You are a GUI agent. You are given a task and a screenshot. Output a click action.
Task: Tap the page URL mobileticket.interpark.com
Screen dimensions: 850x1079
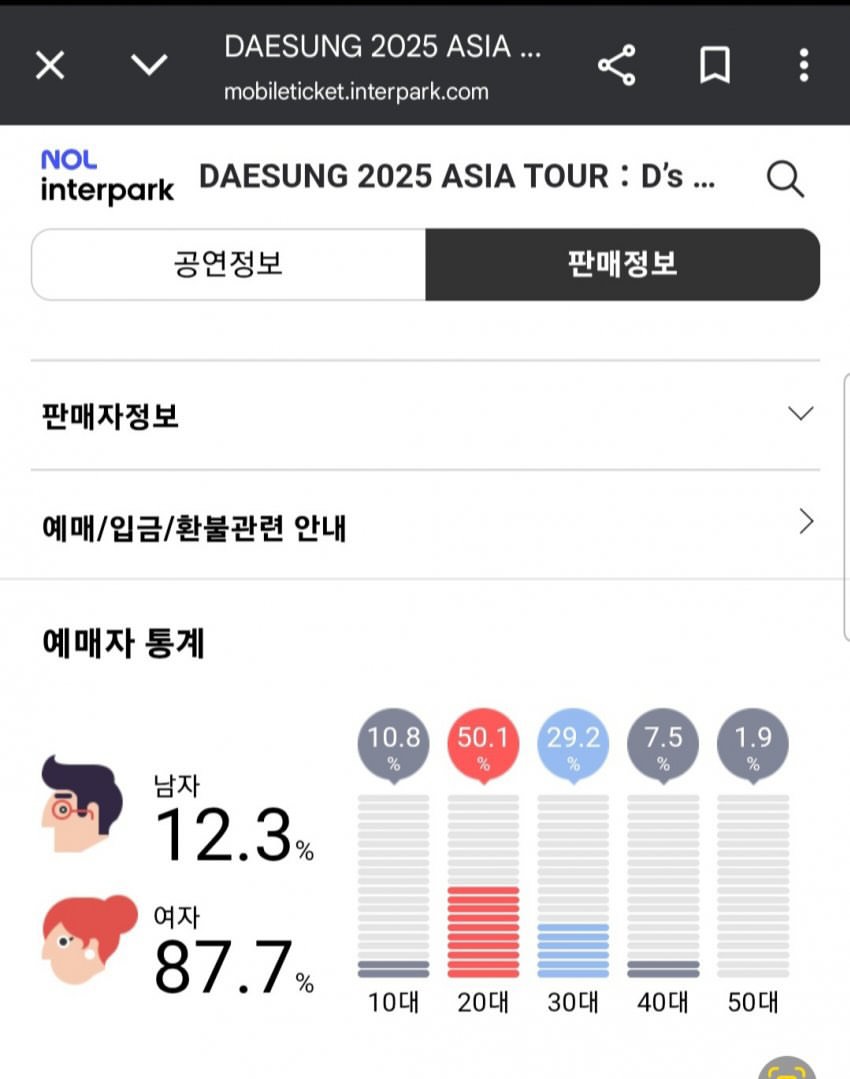tap(356, 92)
